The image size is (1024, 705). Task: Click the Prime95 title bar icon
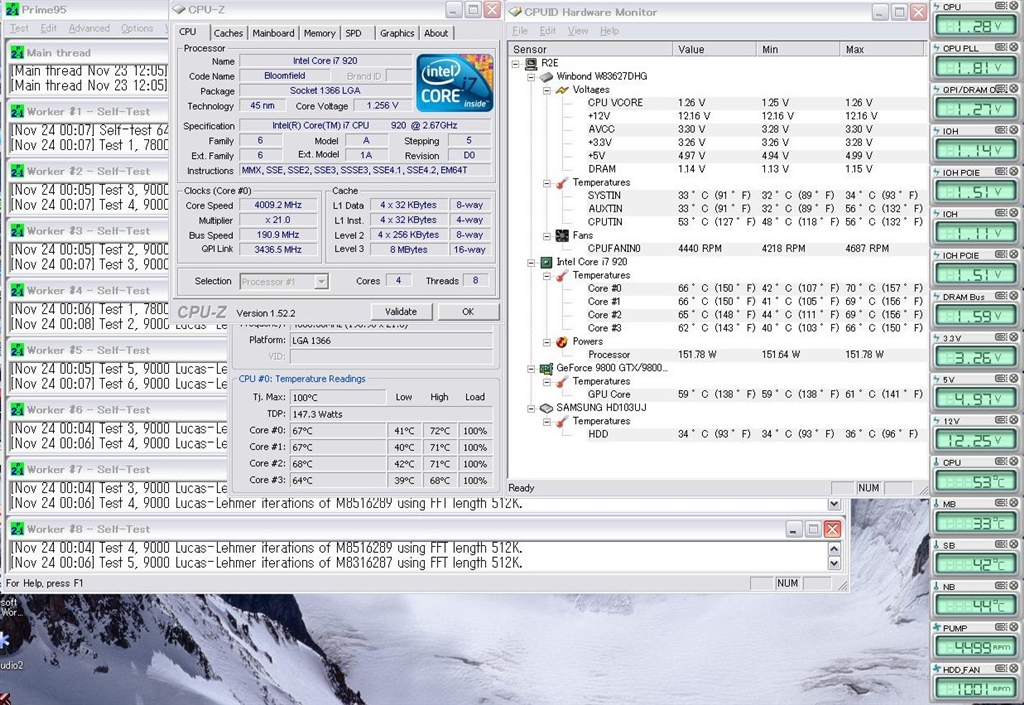(x=13, y=10)
